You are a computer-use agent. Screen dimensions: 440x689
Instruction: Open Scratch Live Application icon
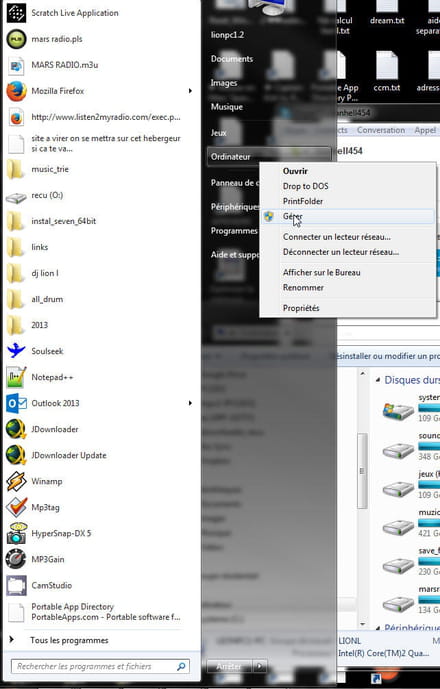pyautogui.click(x=16, y=13)
